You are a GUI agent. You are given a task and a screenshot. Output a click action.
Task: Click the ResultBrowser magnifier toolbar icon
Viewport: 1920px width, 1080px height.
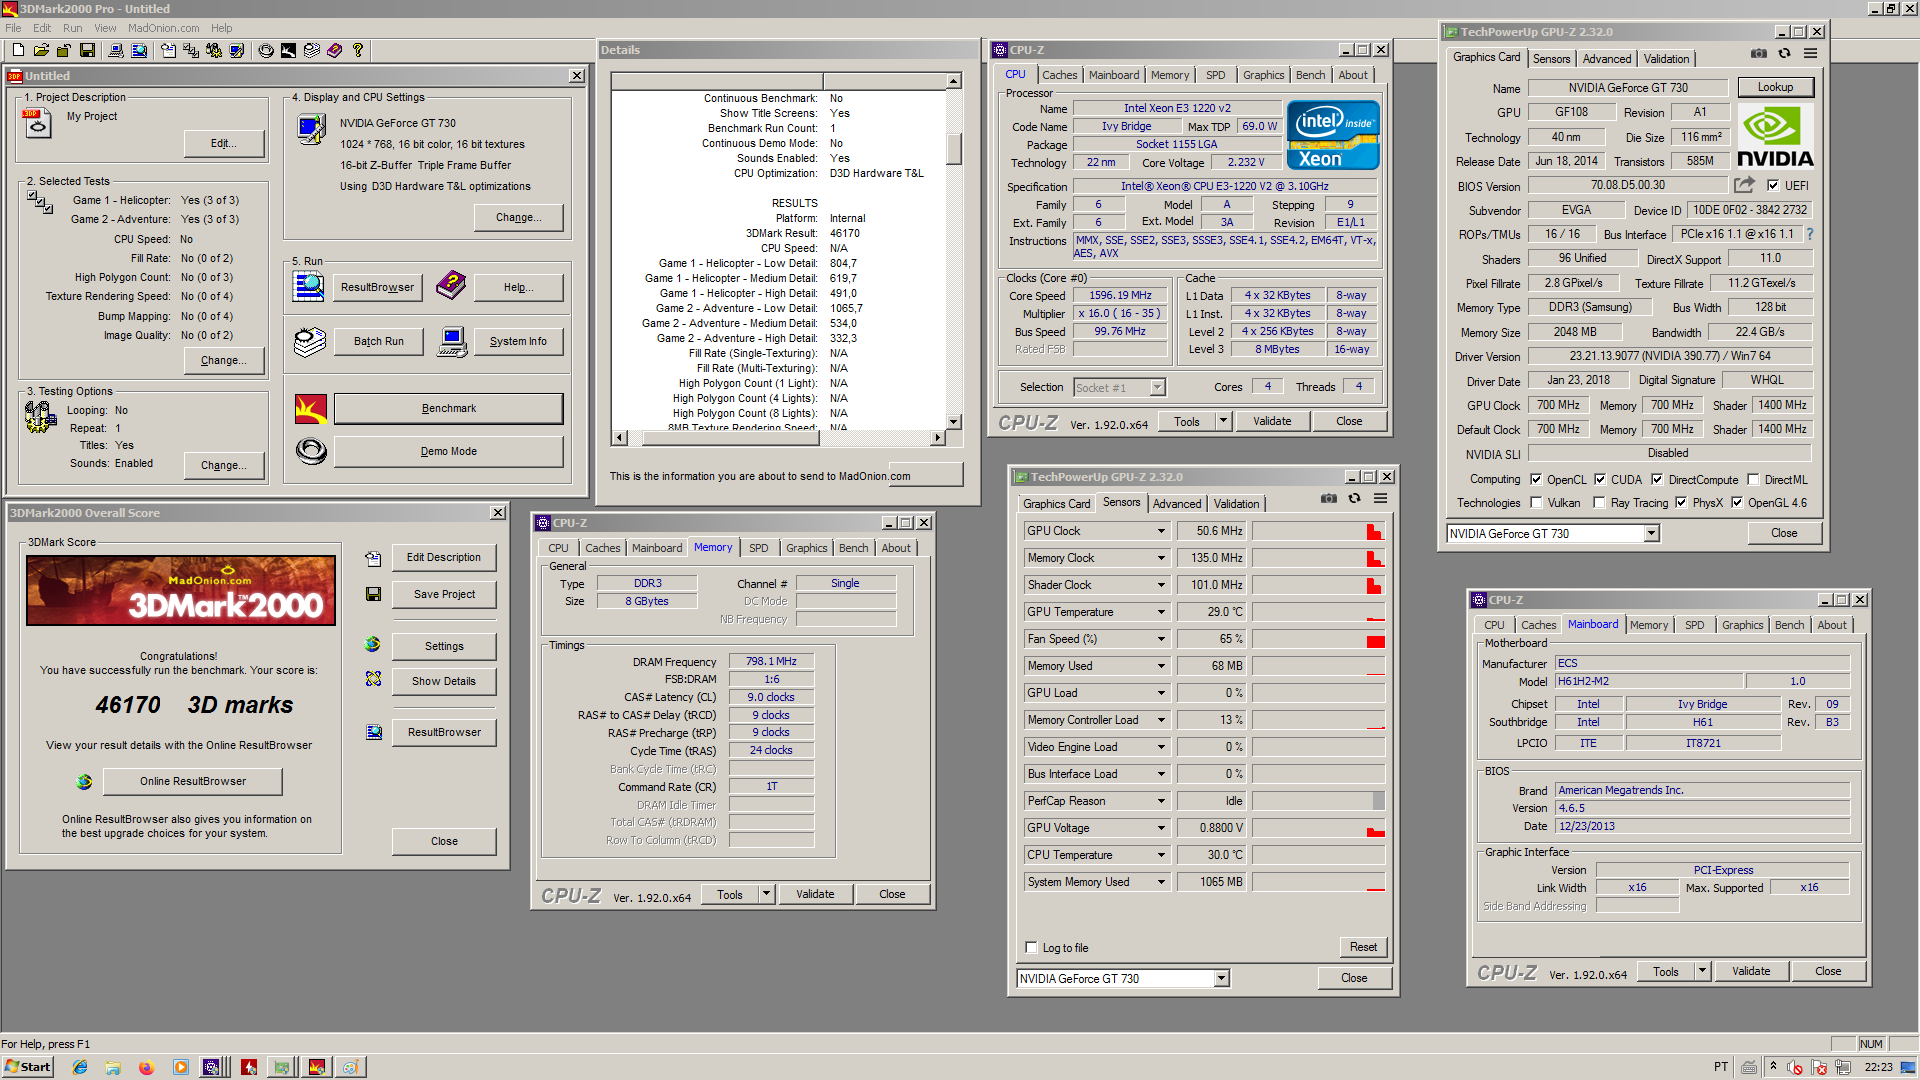point(139,50)
